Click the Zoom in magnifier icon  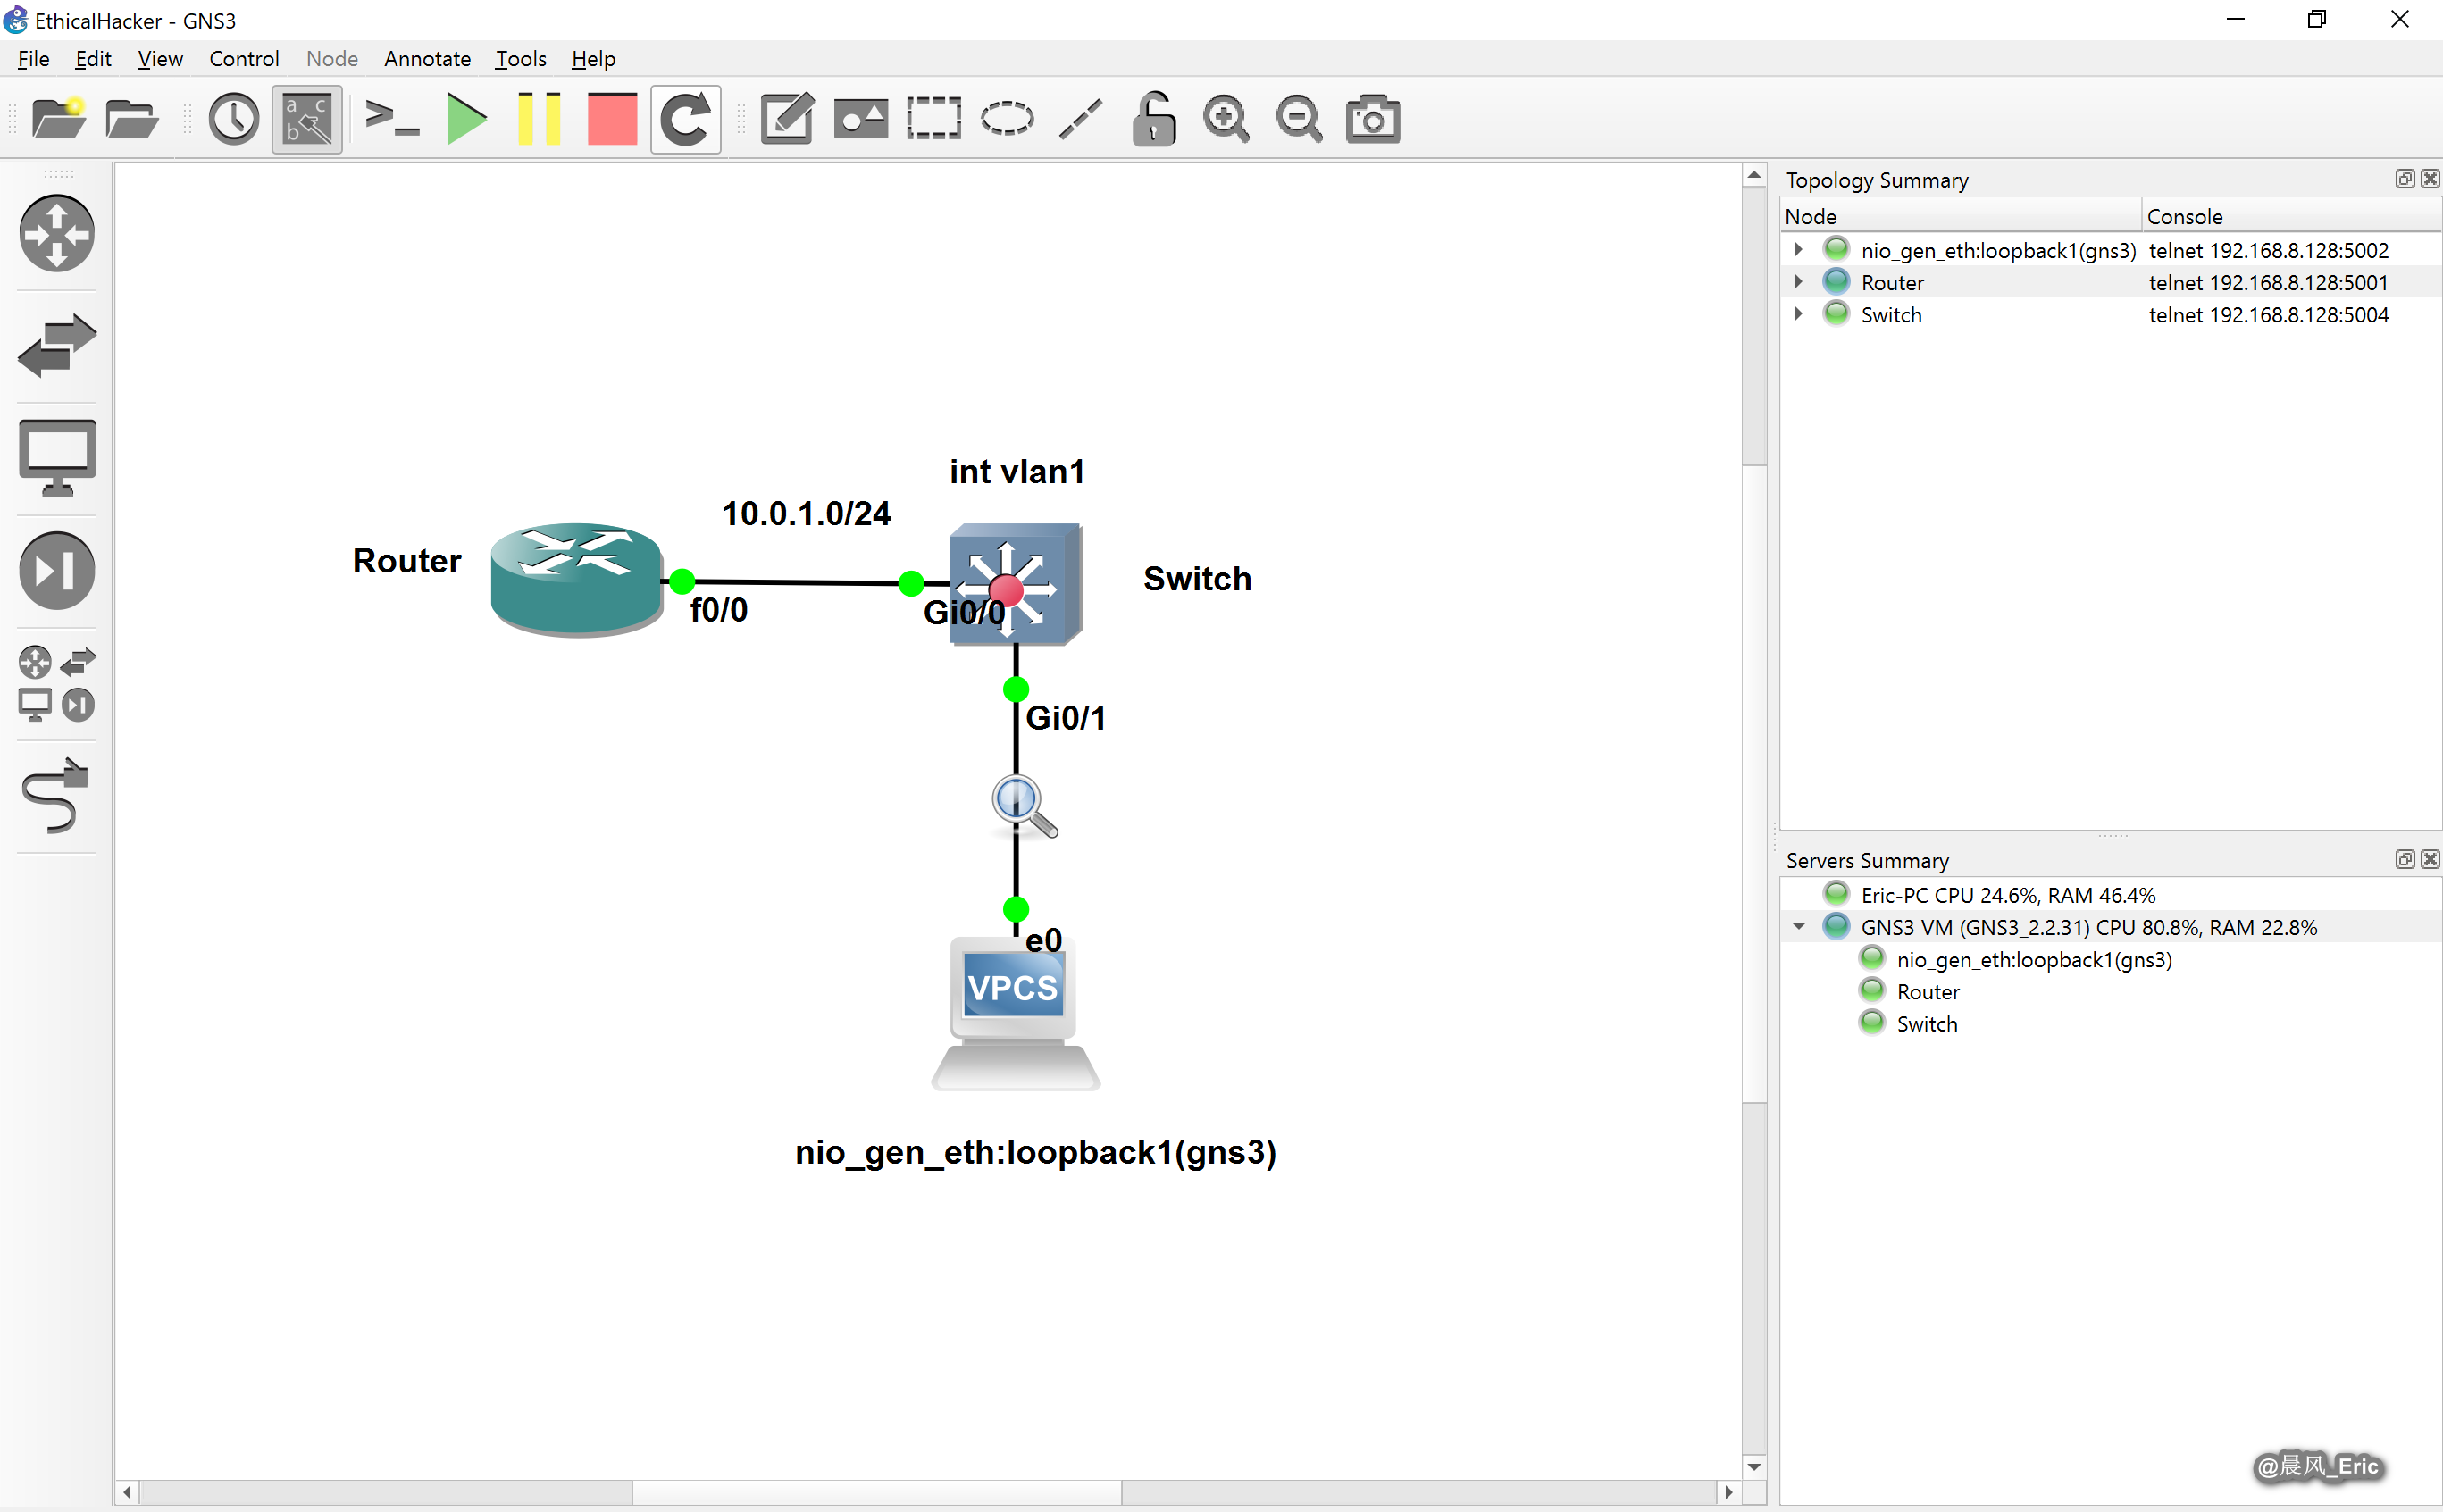(1227, 119)
